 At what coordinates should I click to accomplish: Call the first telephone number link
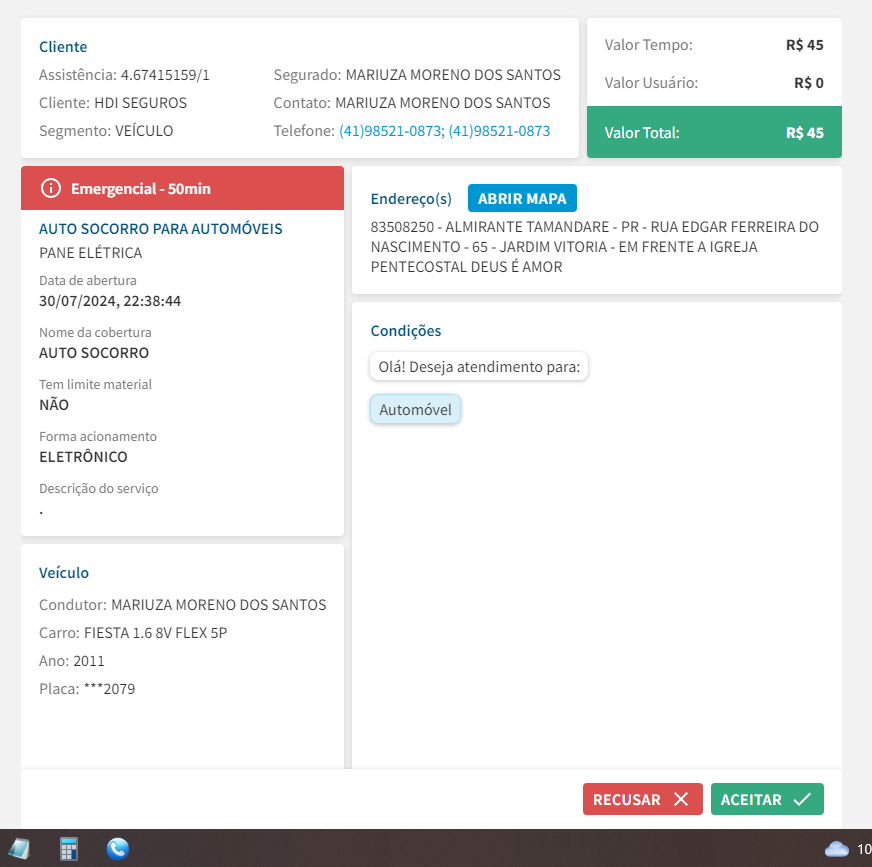(x=391, y=131)
